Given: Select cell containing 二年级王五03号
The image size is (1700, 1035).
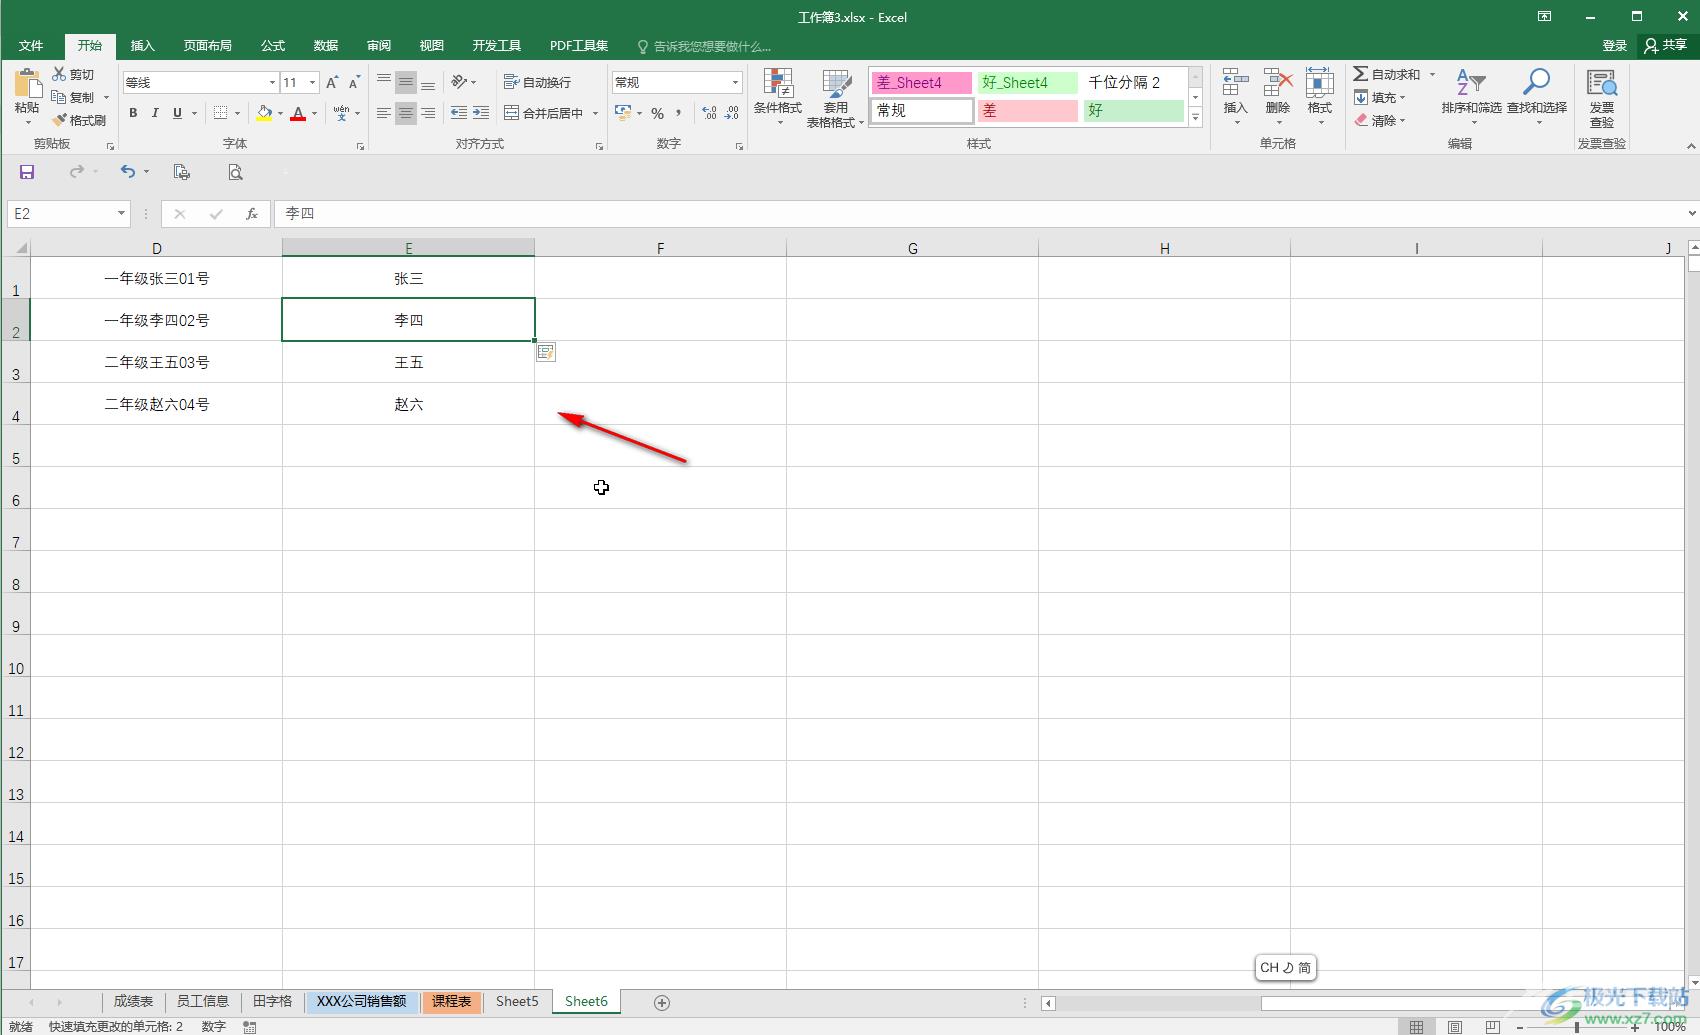Looking at the screenshot, I should pyautogui.click(x=157, y=362).
